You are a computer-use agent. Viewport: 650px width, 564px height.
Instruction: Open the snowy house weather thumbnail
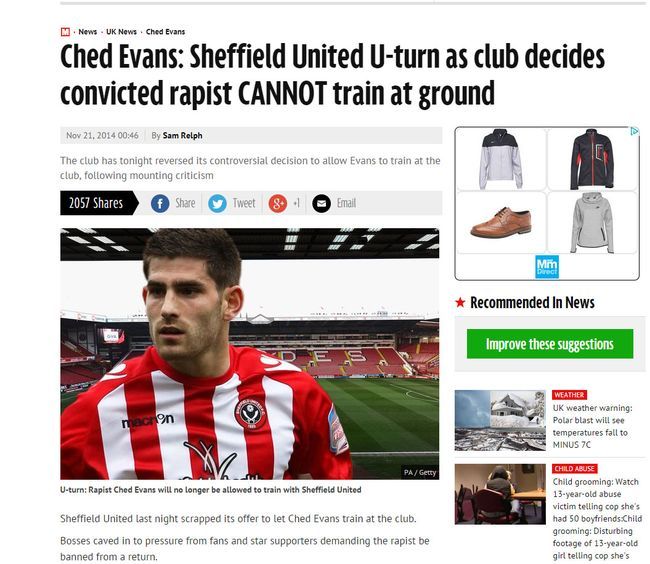[500, 420]
